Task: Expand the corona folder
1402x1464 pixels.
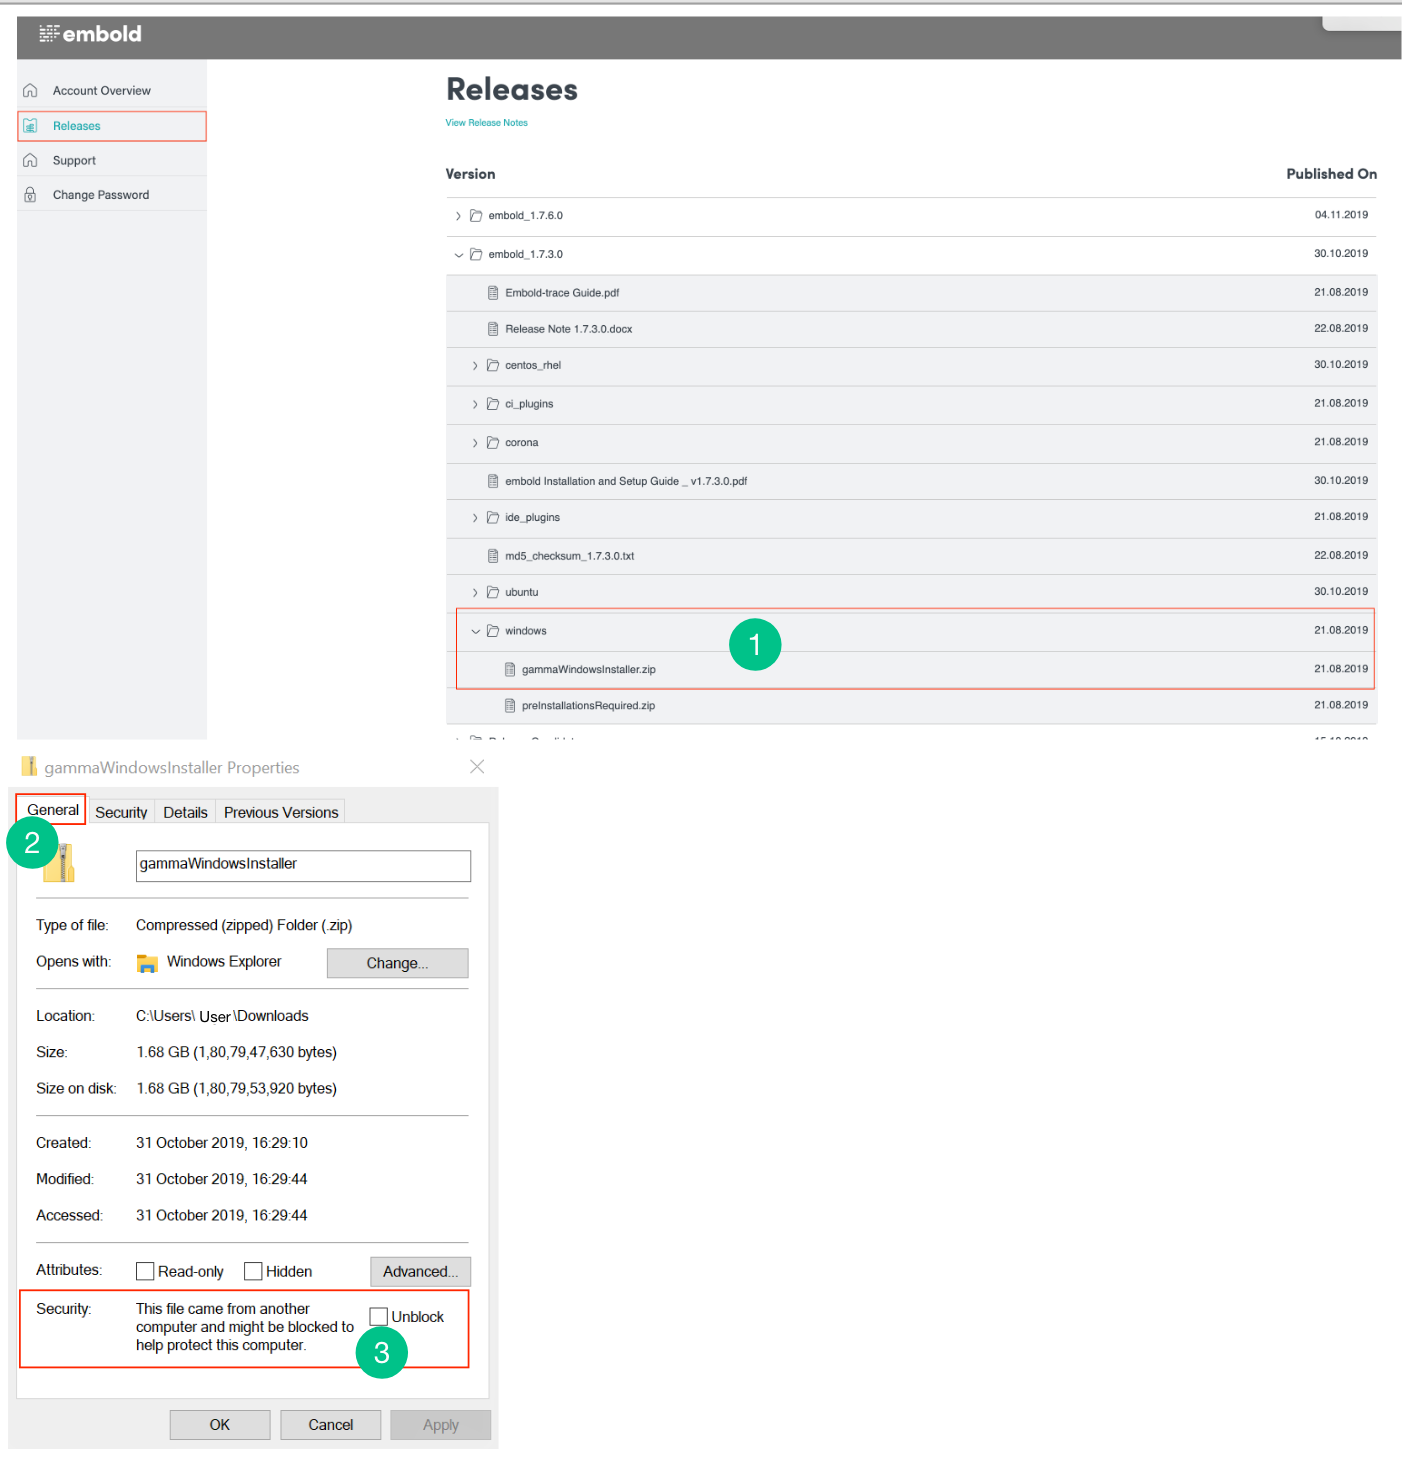Action: pos(475,443)
